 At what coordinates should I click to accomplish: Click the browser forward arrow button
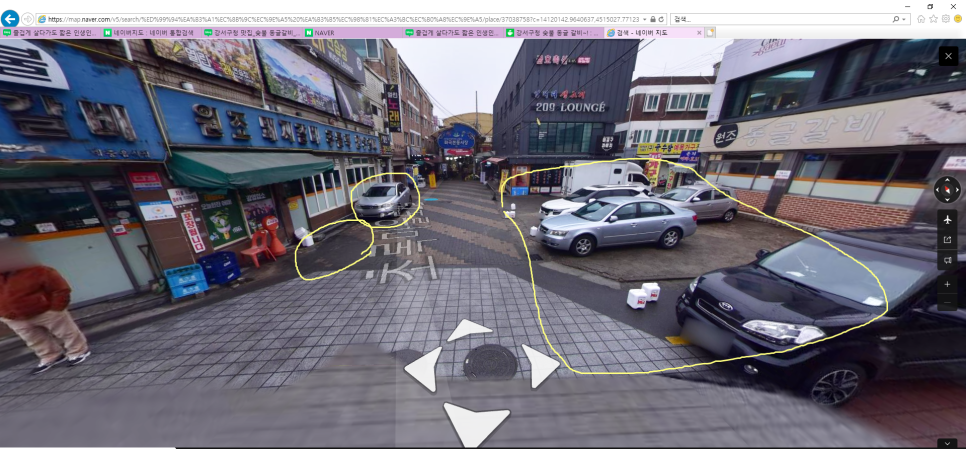coord(28,18)
